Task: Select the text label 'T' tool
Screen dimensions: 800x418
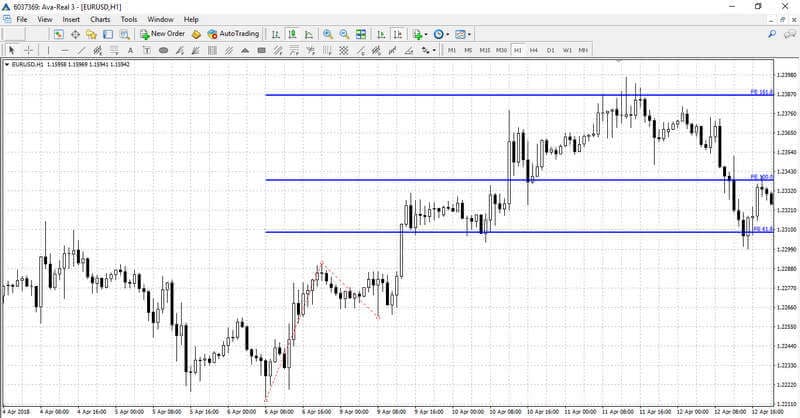Action: pyautogui.click(x=146, y=50)
